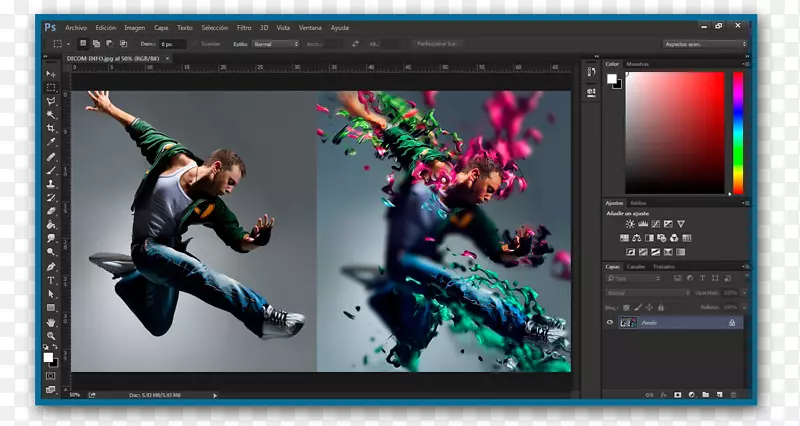The image size is (800, 426).
Task: Select the Eraser tool
Action: tap(51, 211)
